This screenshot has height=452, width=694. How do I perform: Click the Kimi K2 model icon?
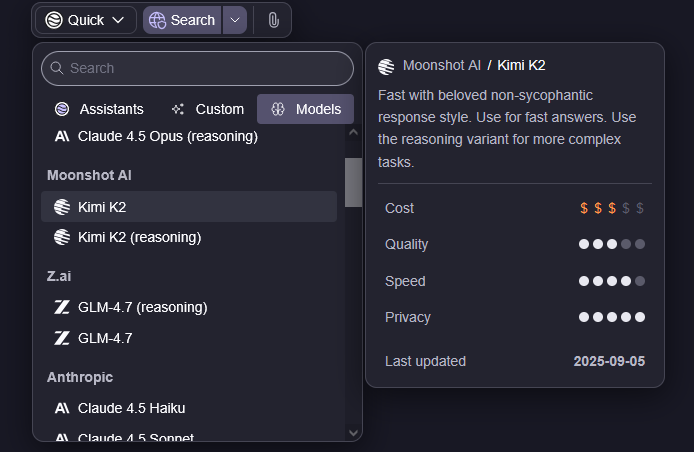tap(62, 207)
